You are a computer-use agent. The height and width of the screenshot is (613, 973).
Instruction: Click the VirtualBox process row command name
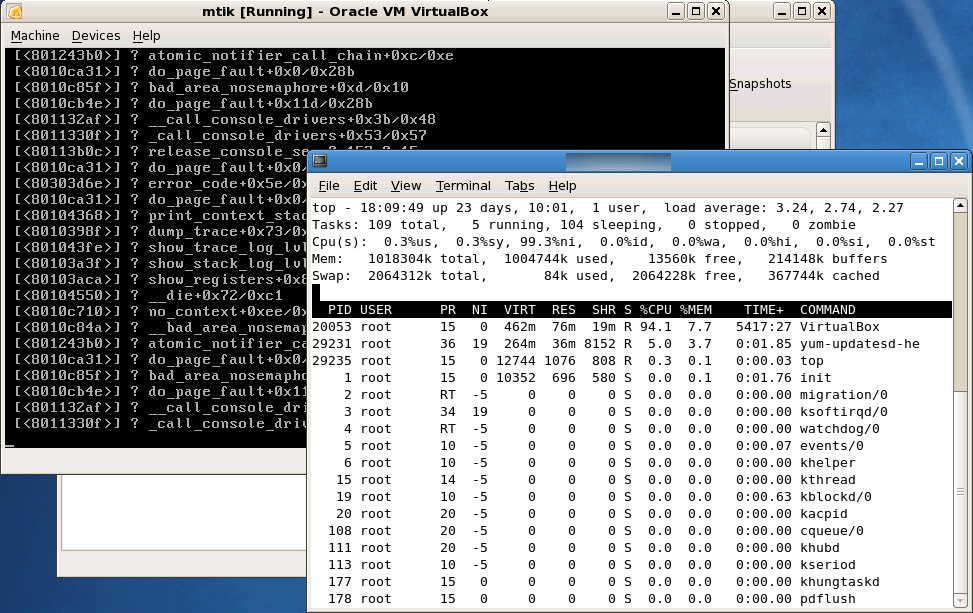tap(840, 327)
